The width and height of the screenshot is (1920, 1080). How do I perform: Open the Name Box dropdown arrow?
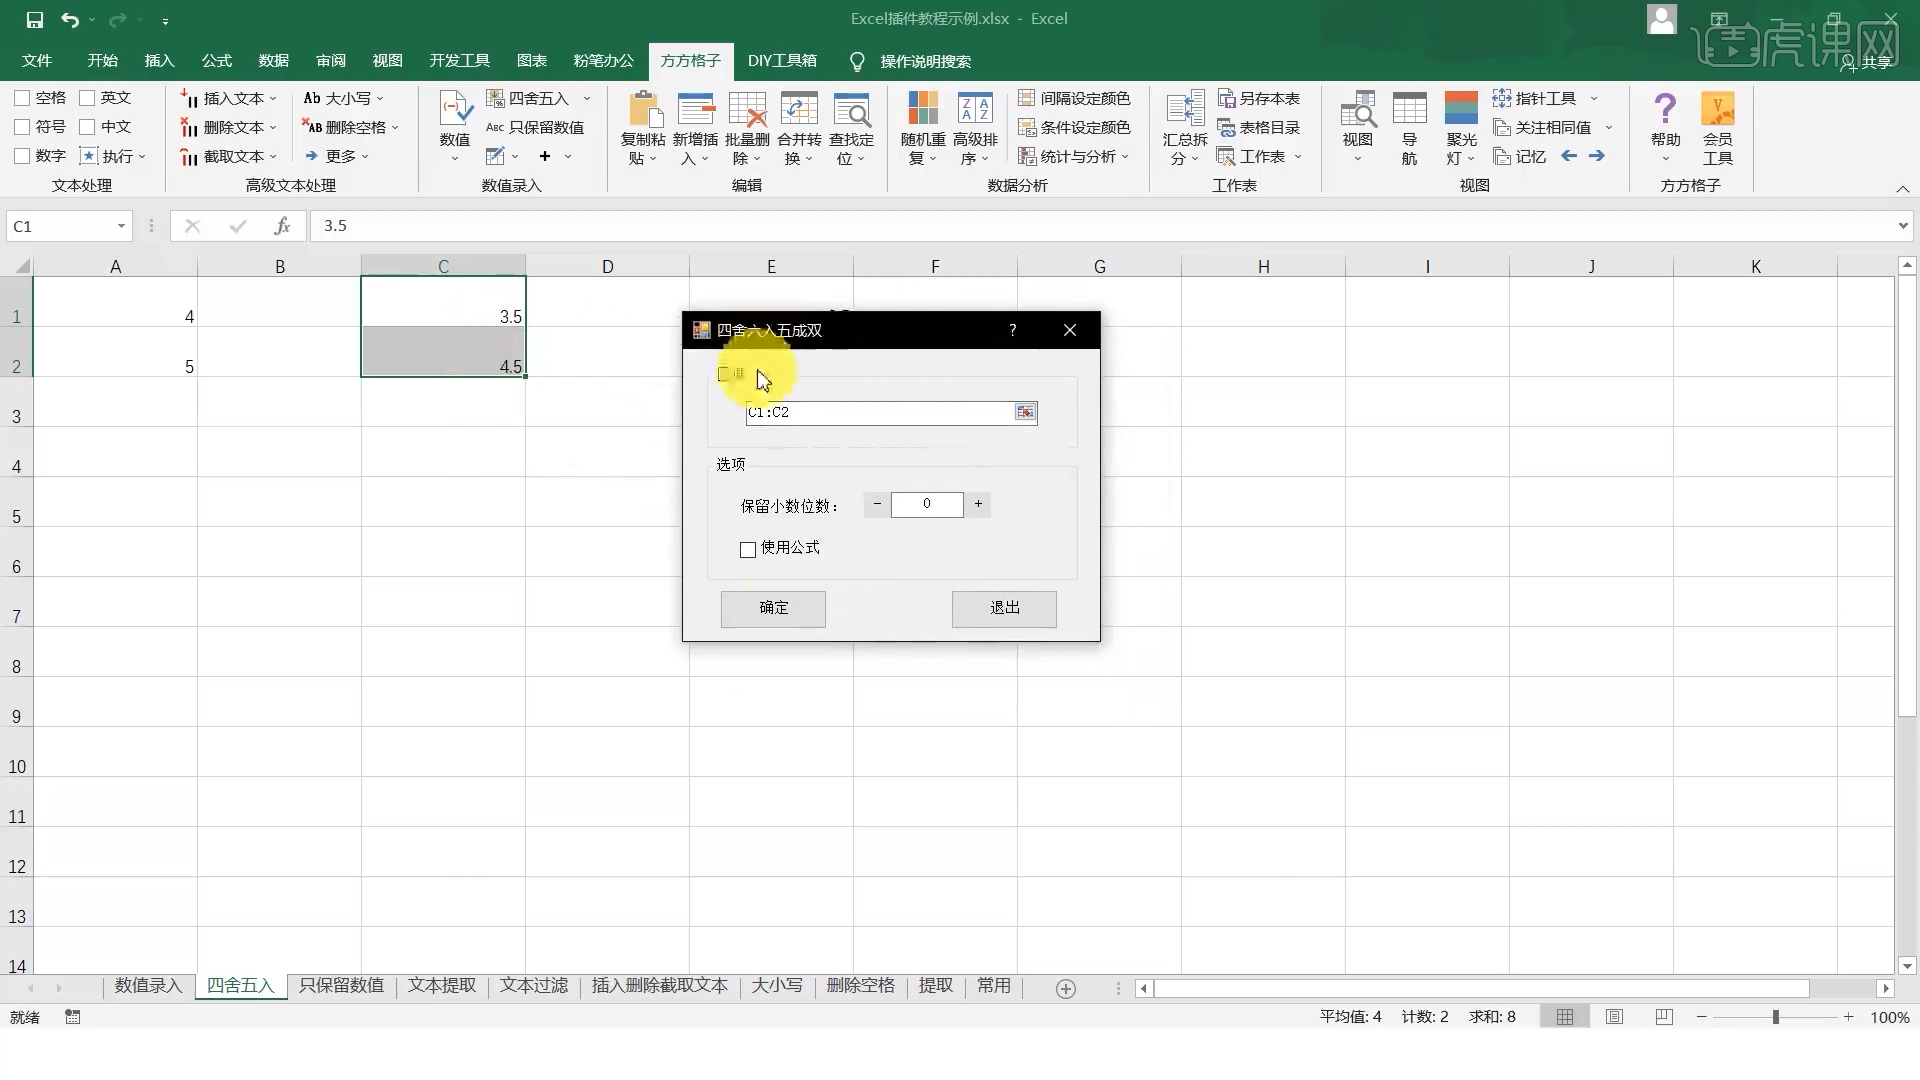coord(121,226)
